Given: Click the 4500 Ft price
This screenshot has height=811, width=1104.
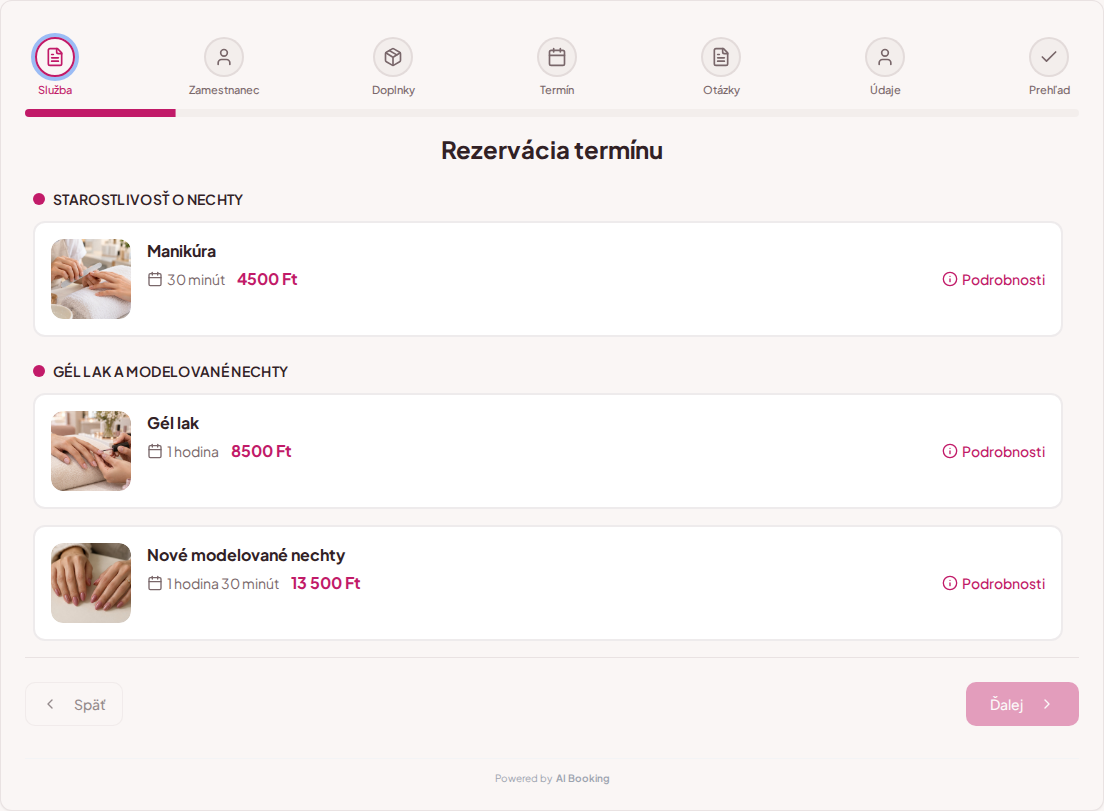Looking at the screenshot, I should (x=268, y=279).
